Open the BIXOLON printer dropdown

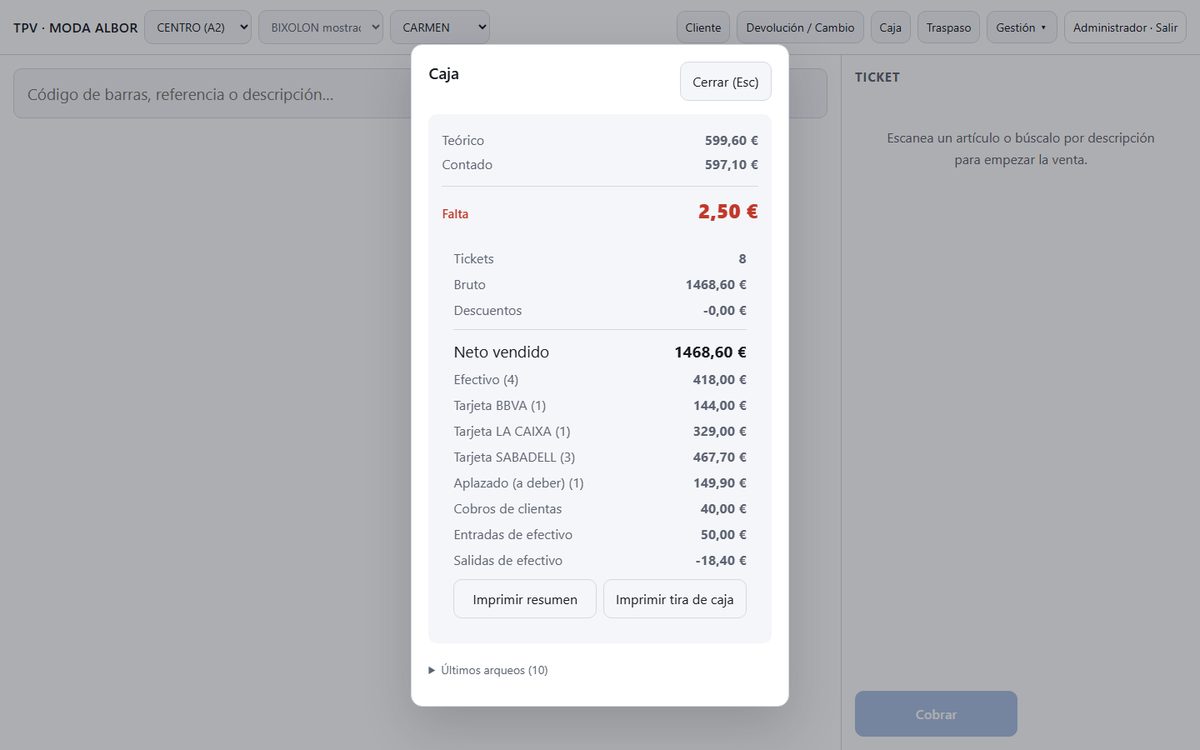[x=320, y=27]
